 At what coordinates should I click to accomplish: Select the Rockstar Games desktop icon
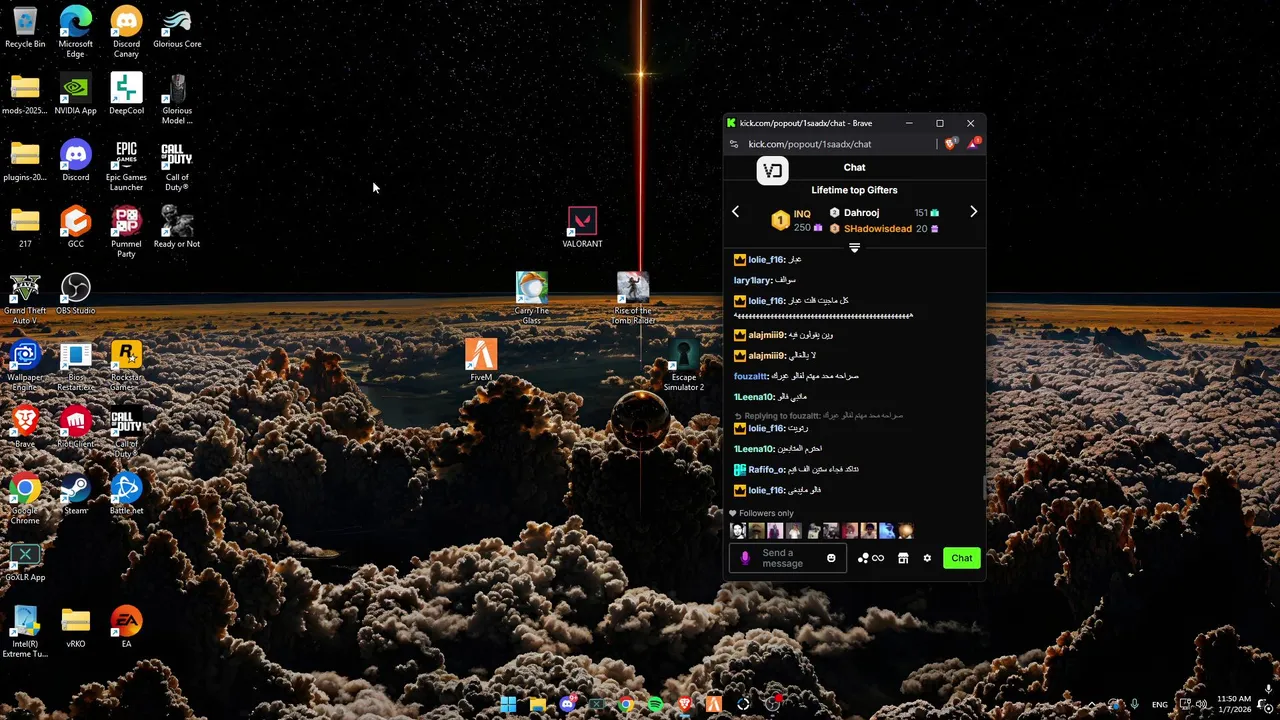point(126,366)
